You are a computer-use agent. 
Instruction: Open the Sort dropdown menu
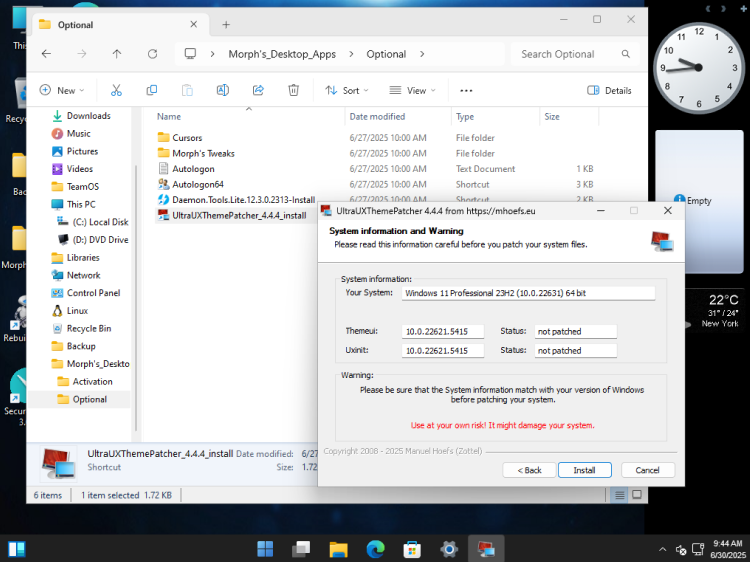347,90
